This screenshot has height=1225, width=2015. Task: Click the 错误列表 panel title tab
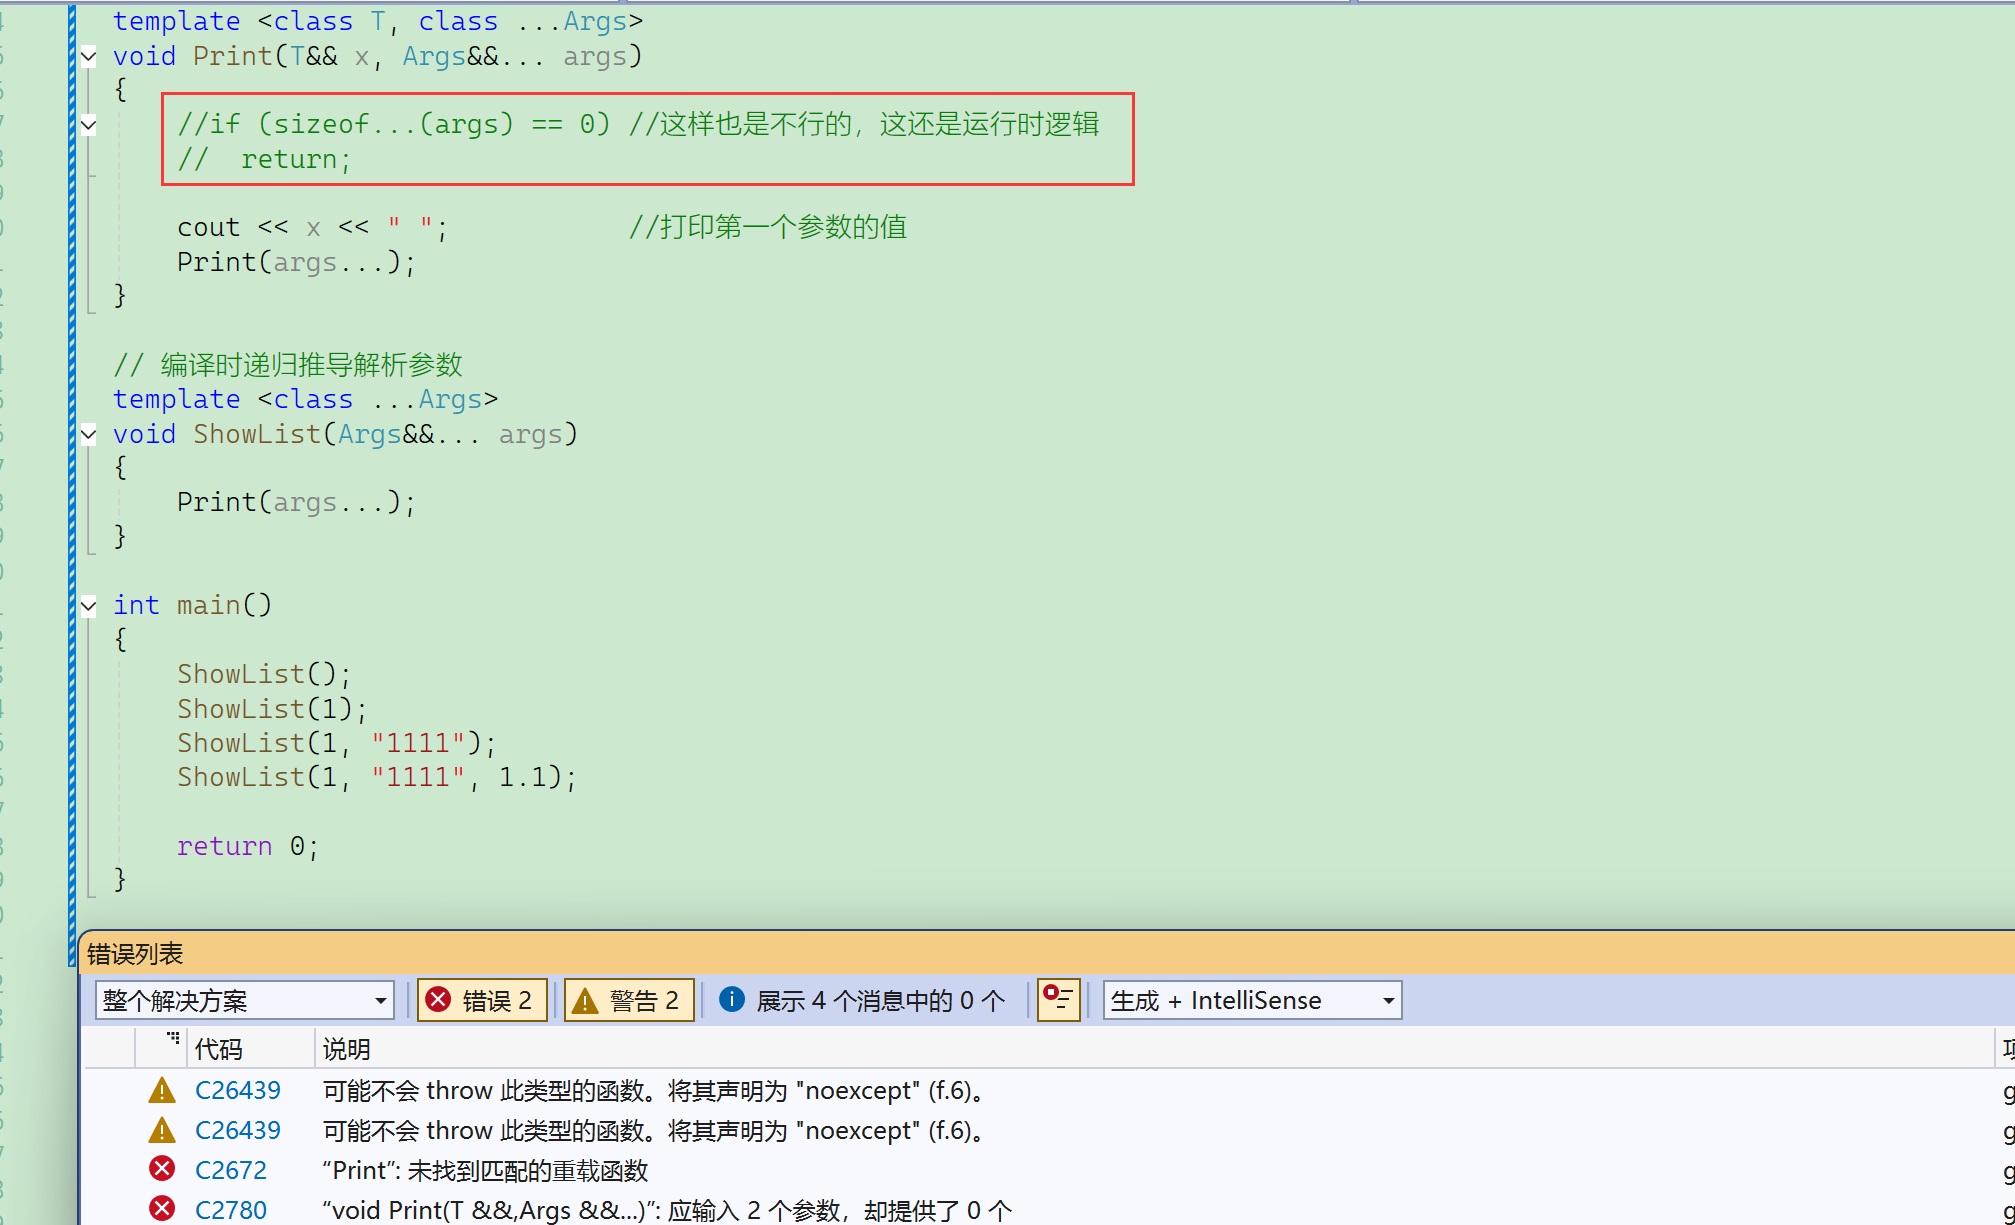click(x=135, y=954)
